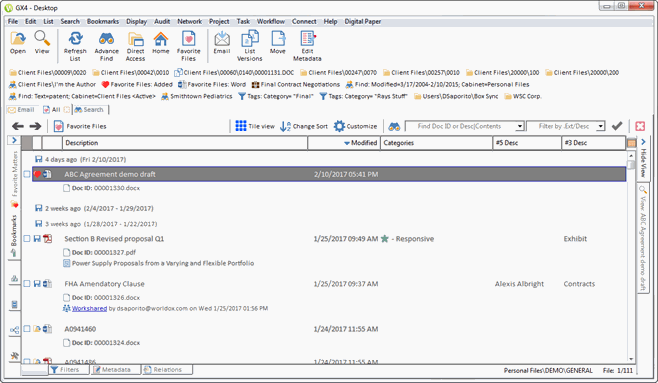This screenshot has width=658, height=383.
Task: Click the heart icon in left sidebar
Action: [14, 204]
